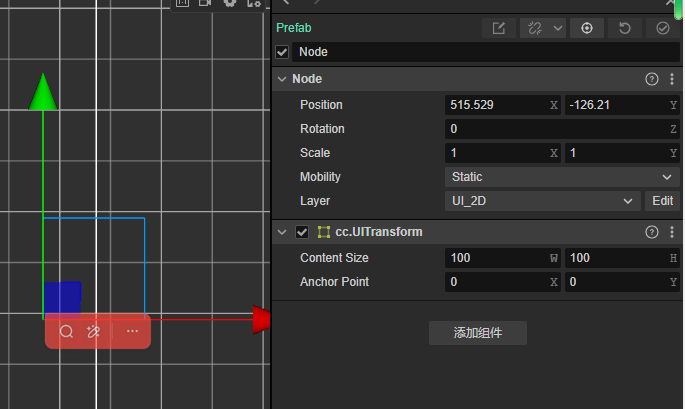Image resolution: width=685 pixels, height=409 pixels.
Task: Click the search icon in red floating toolbar
Action: (66, 332)
